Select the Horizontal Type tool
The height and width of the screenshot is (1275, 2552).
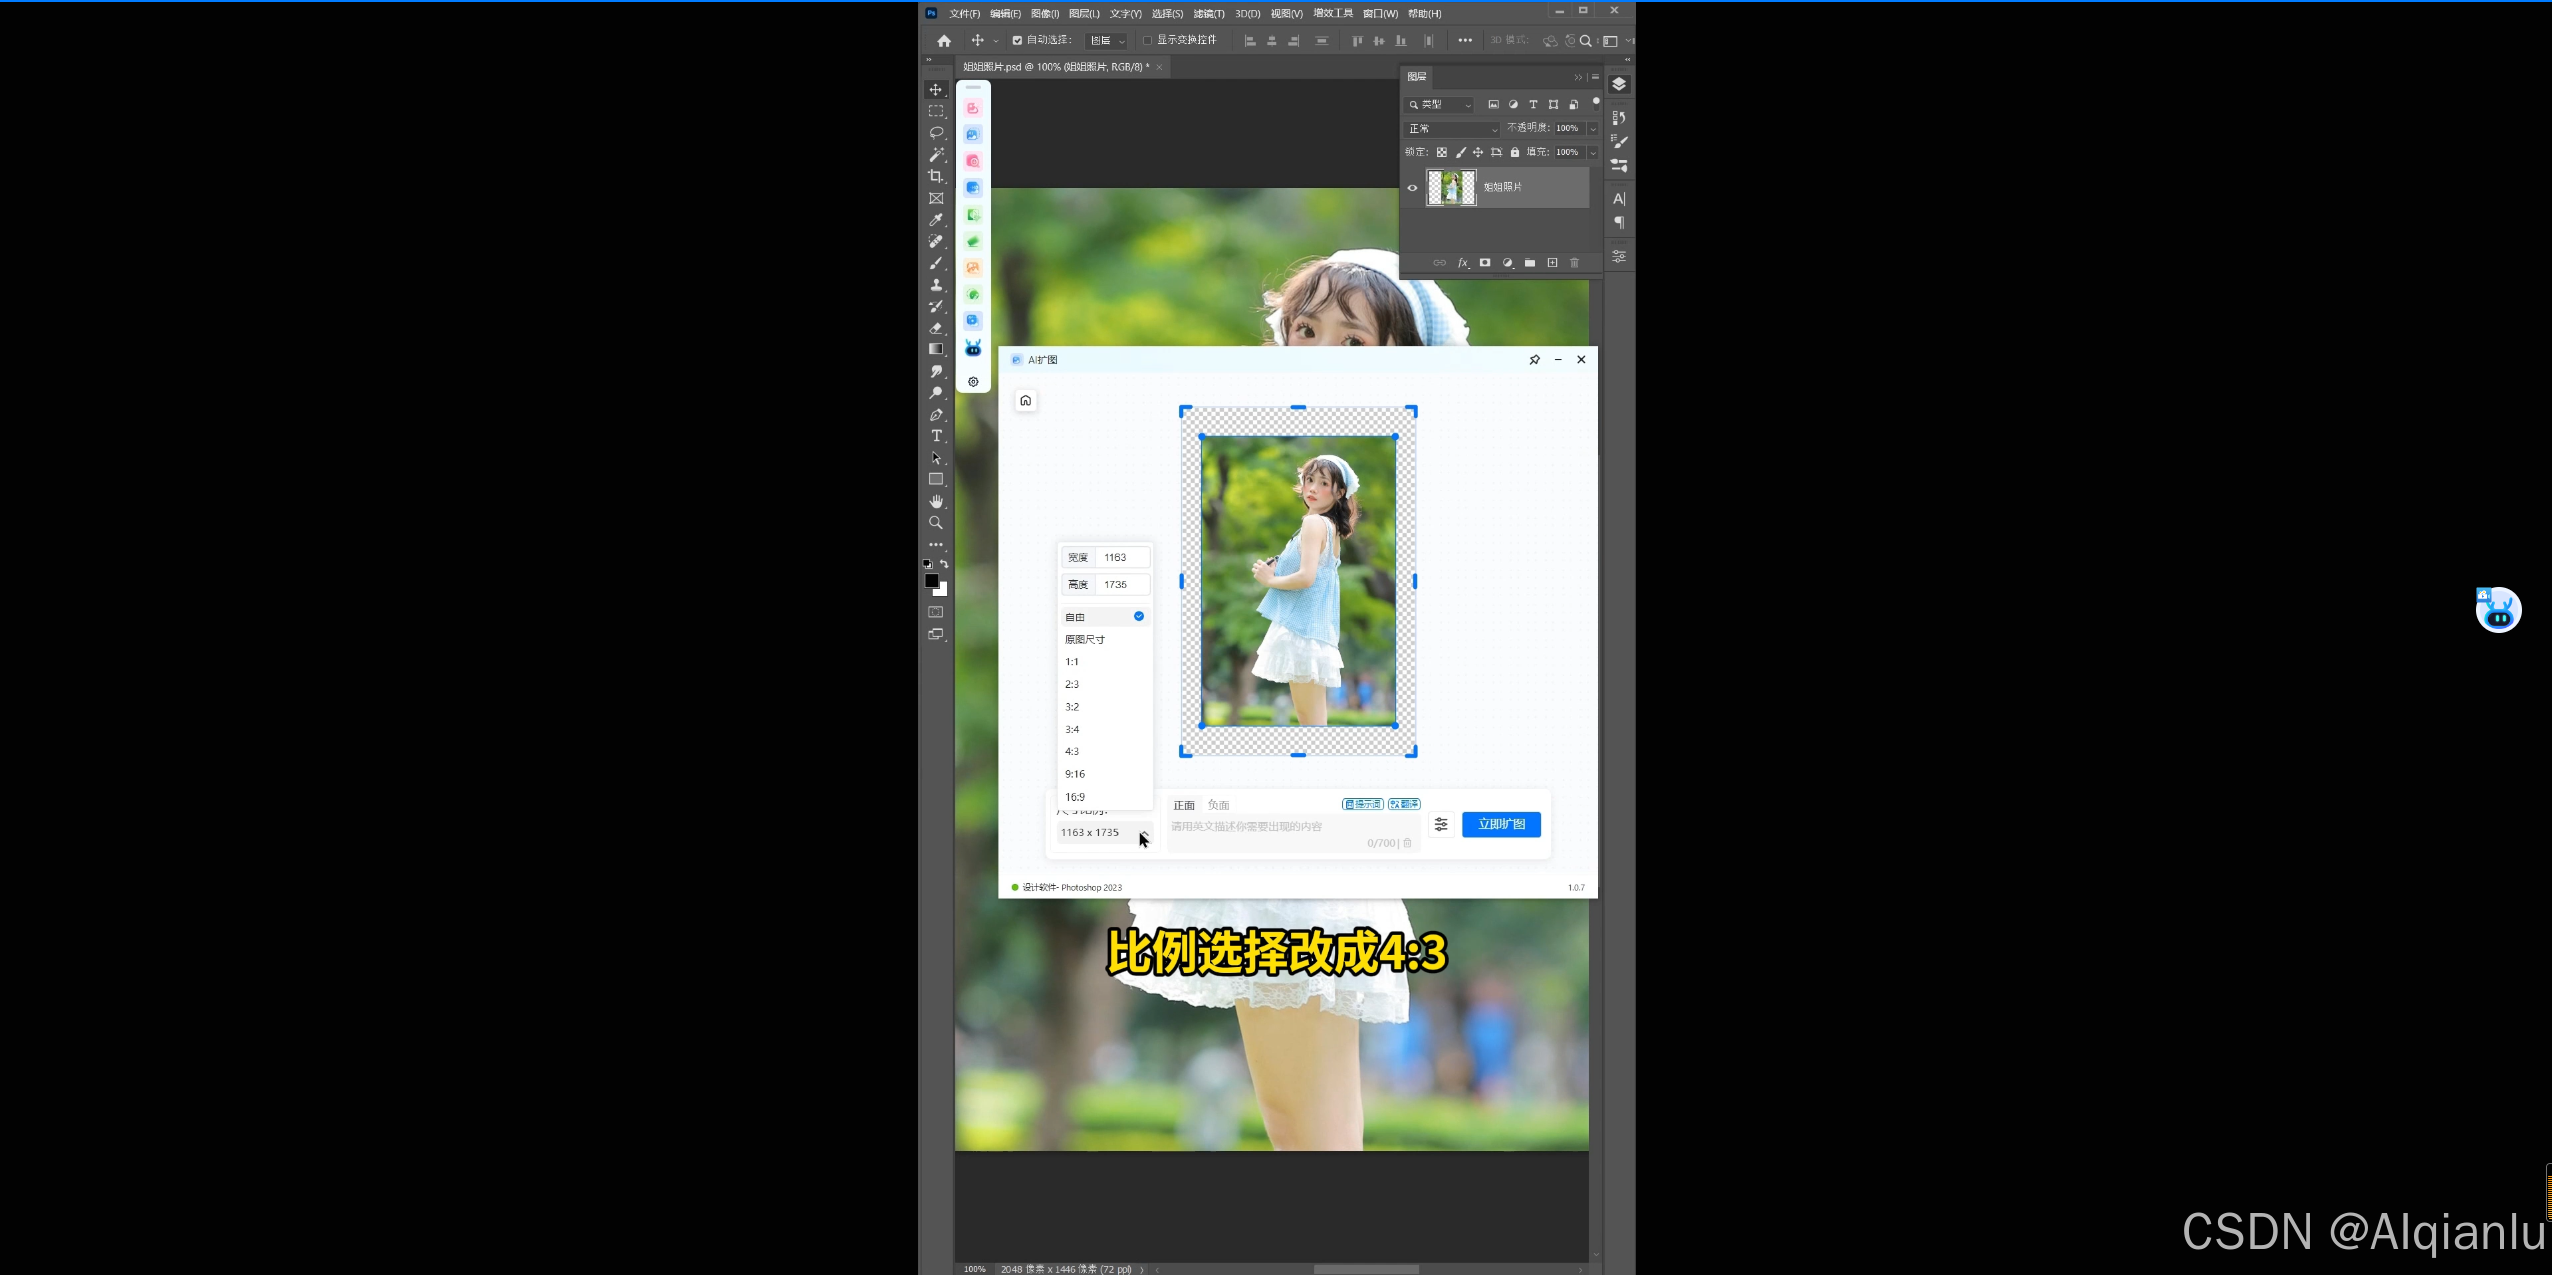tap(936, 436)
